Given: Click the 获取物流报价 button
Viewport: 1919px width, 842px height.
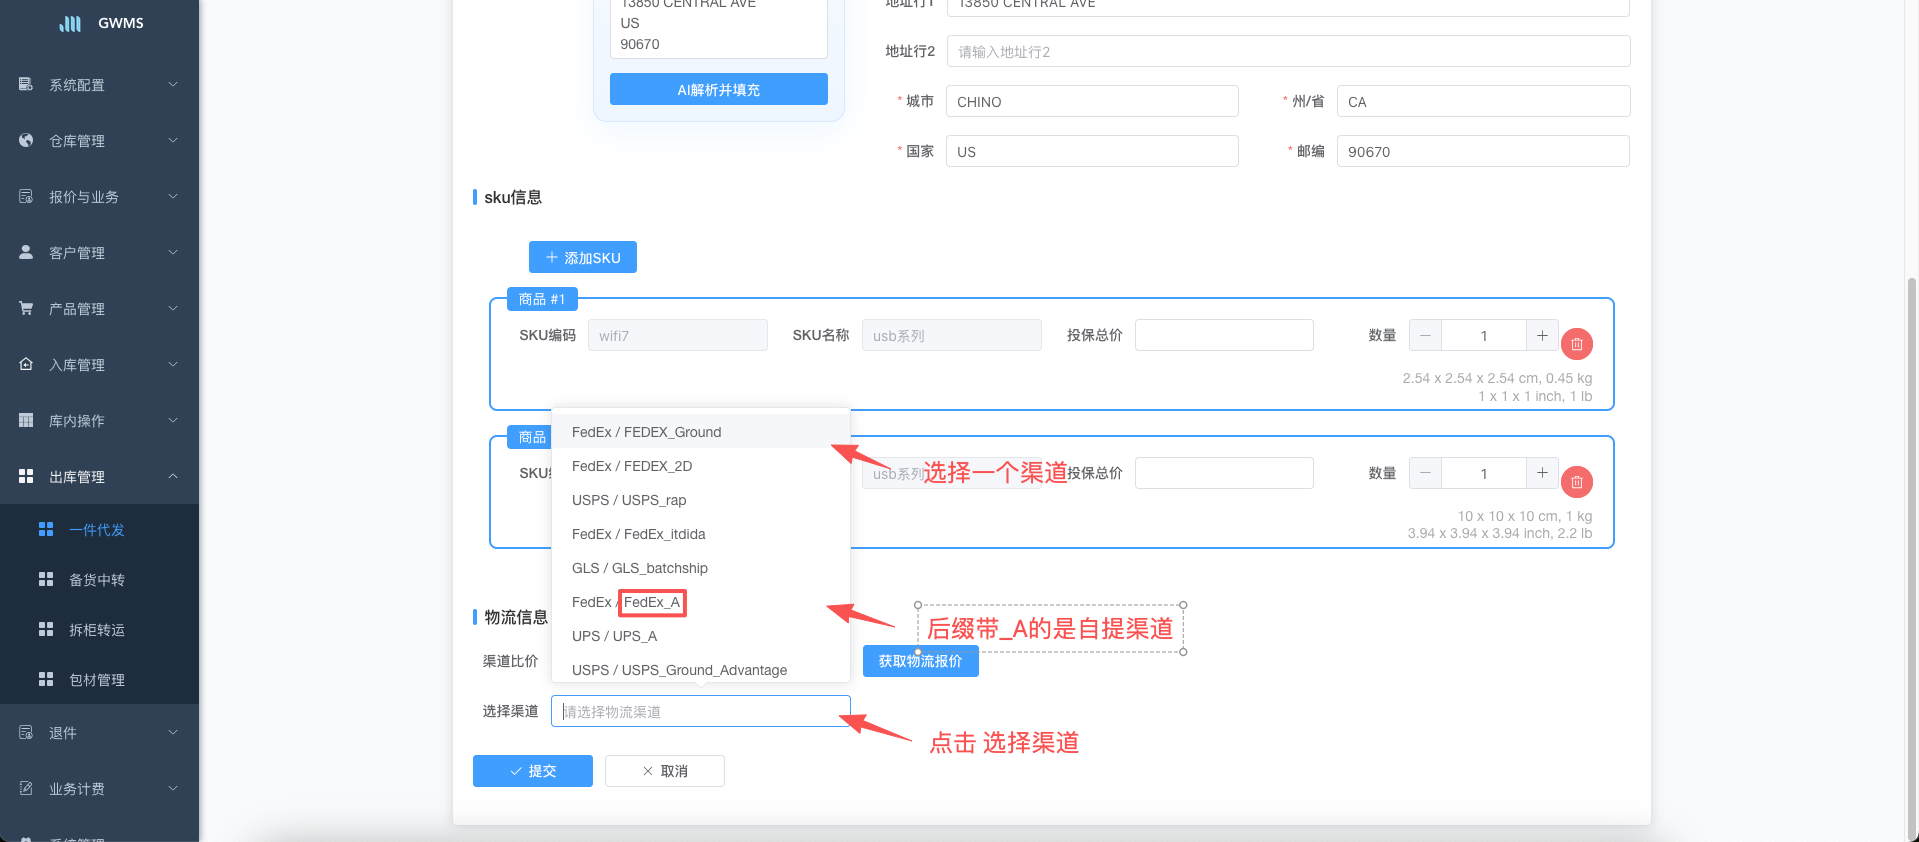Looking at the screenshot, I should (920, 661).
